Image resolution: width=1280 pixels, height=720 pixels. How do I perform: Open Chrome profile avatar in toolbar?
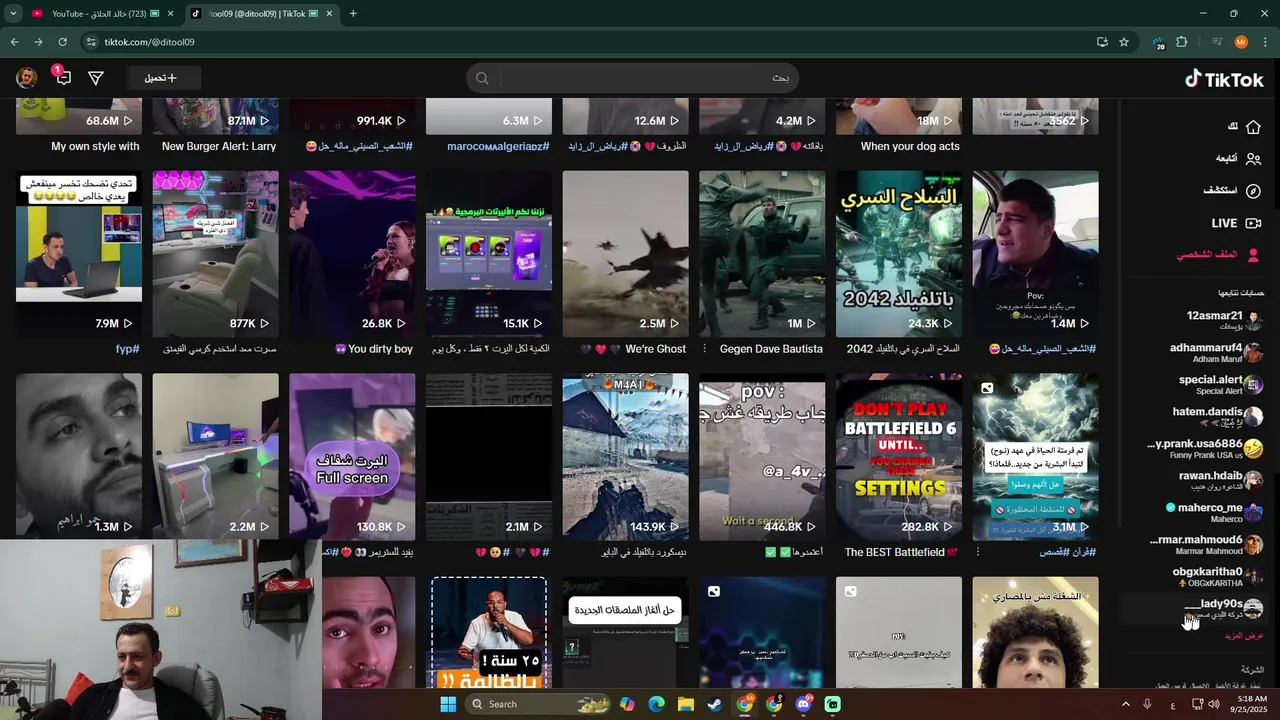point(1241,42)
